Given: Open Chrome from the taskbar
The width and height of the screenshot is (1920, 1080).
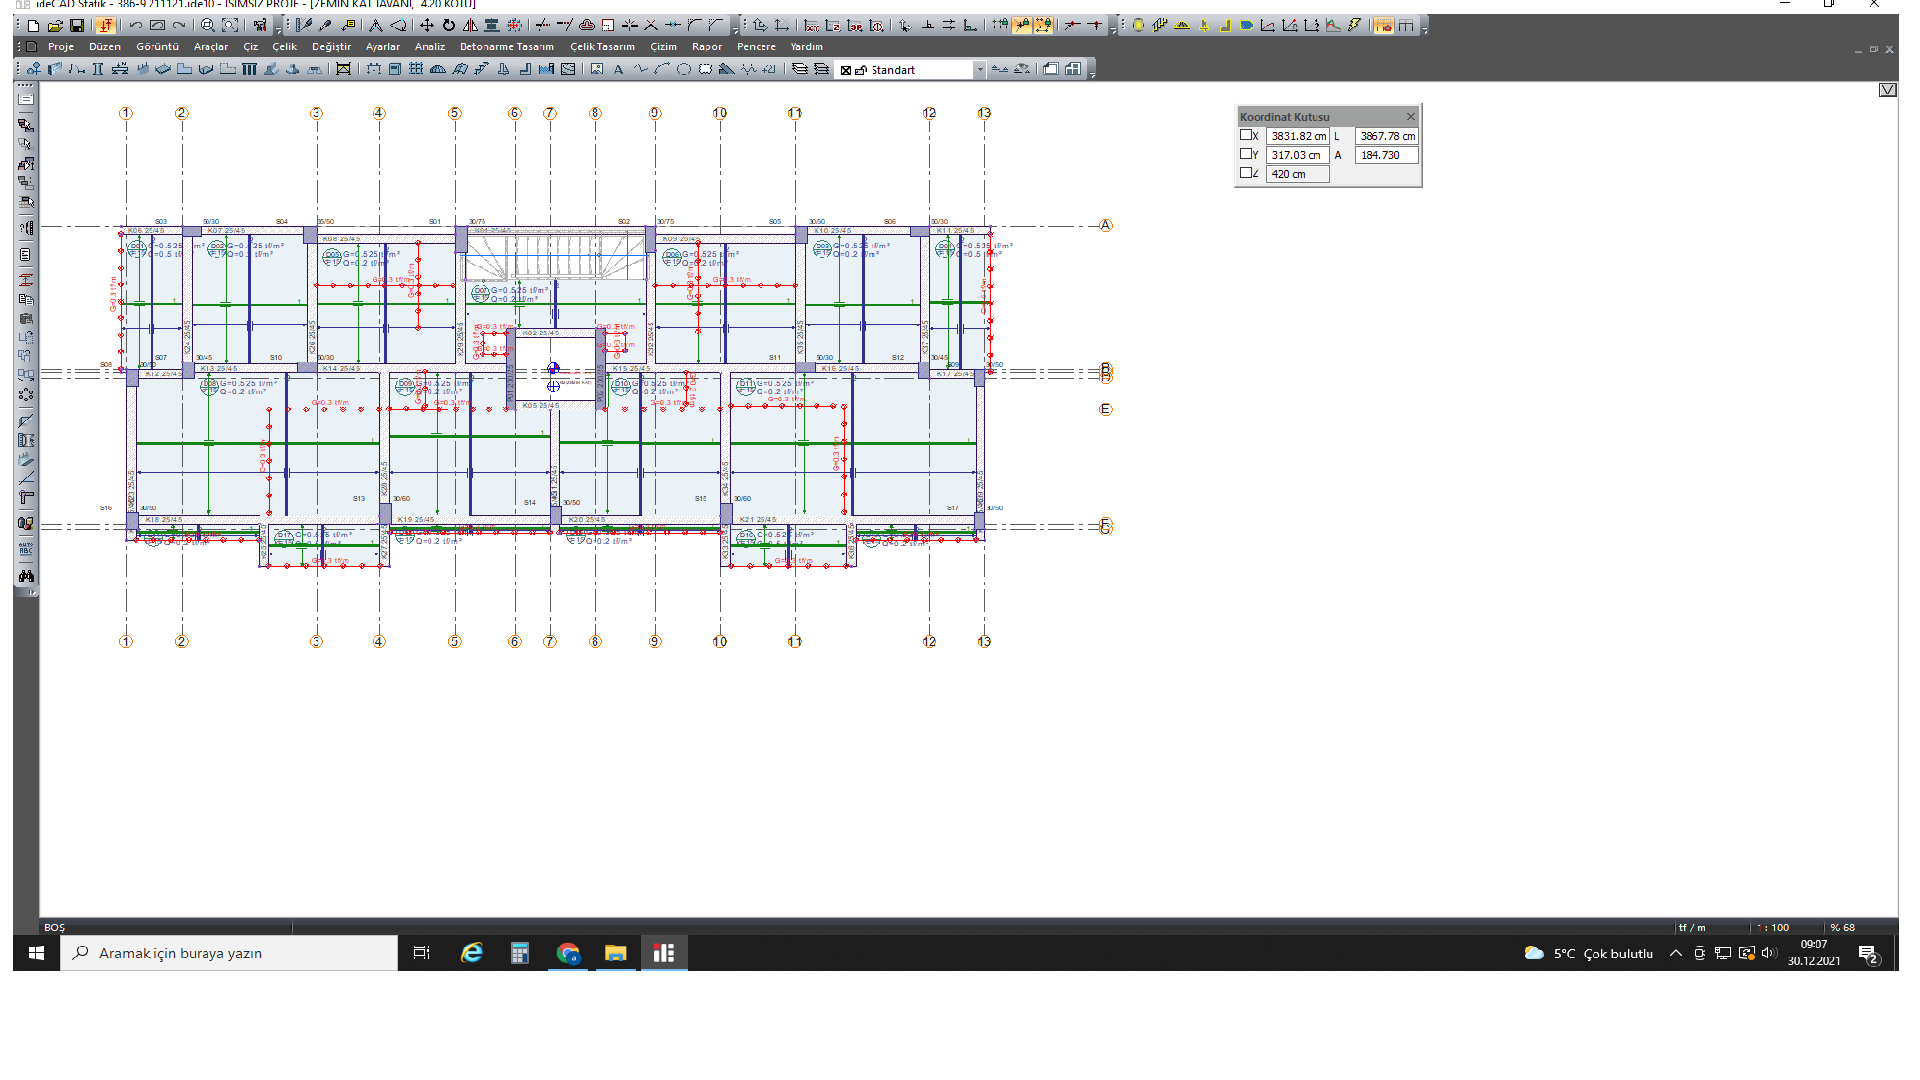Looking at the screenshot, I should pyautogui.click(x=568, y=953).
